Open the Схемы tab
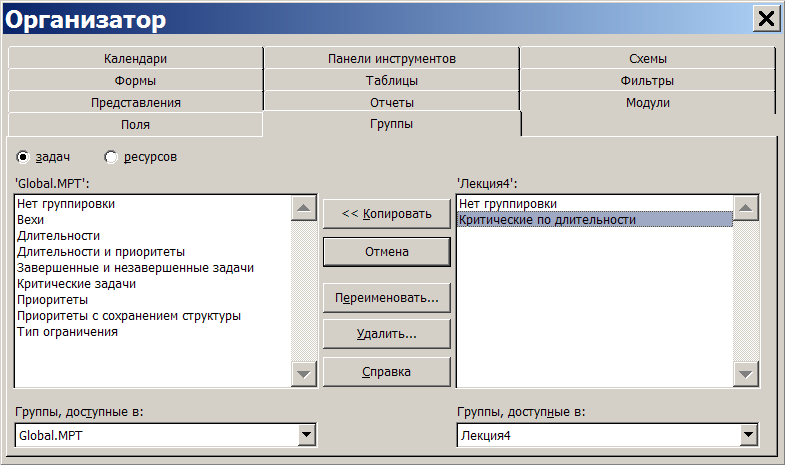Image resolution: width=785 pixels, height=465 pixels. point(648,59)
